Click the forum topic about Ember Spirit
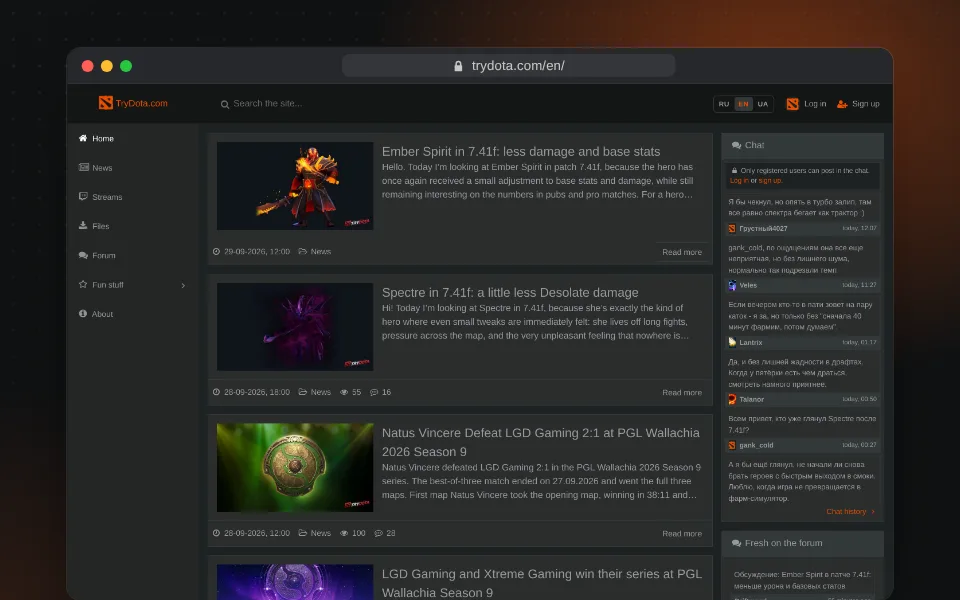This screenshot has width=960, height=600. point(802,580)
